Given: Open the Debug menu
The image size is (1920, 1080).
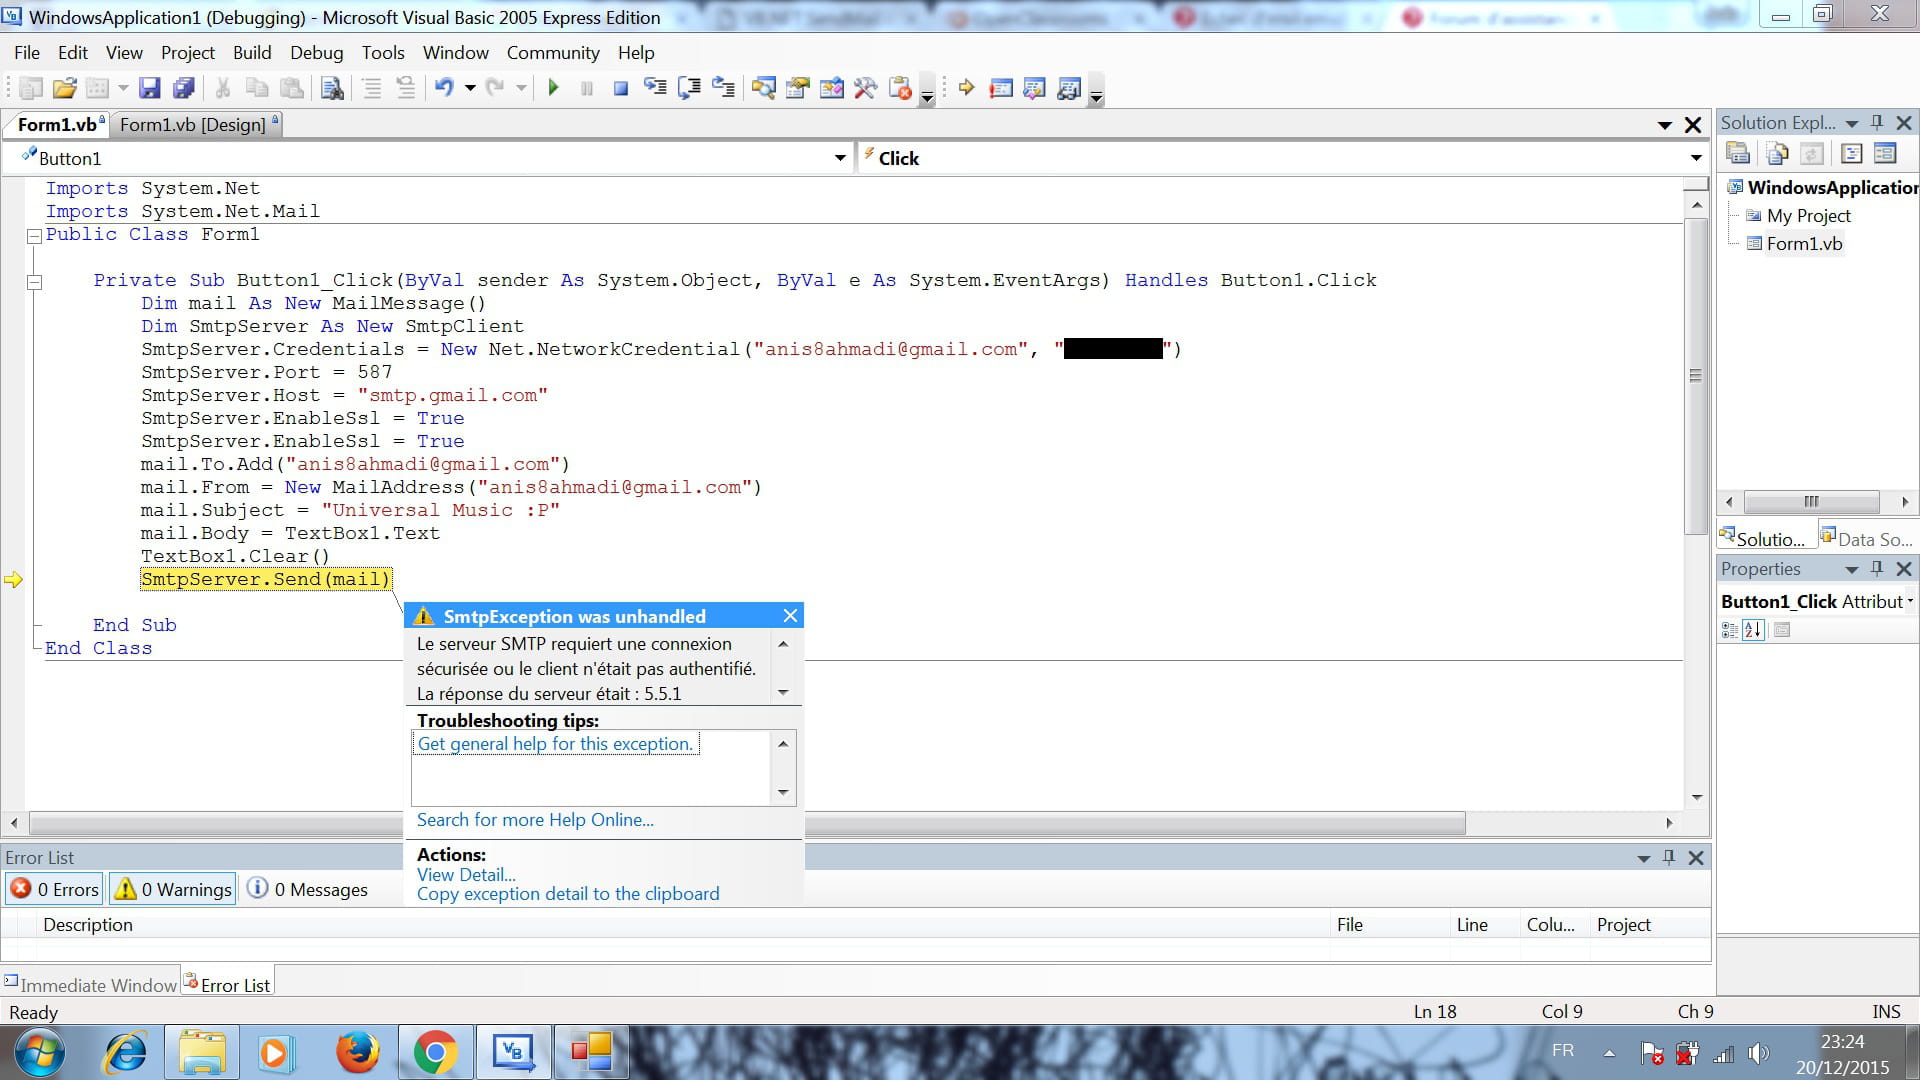Looking at the screenshot, I should click(x=316, y=53).
